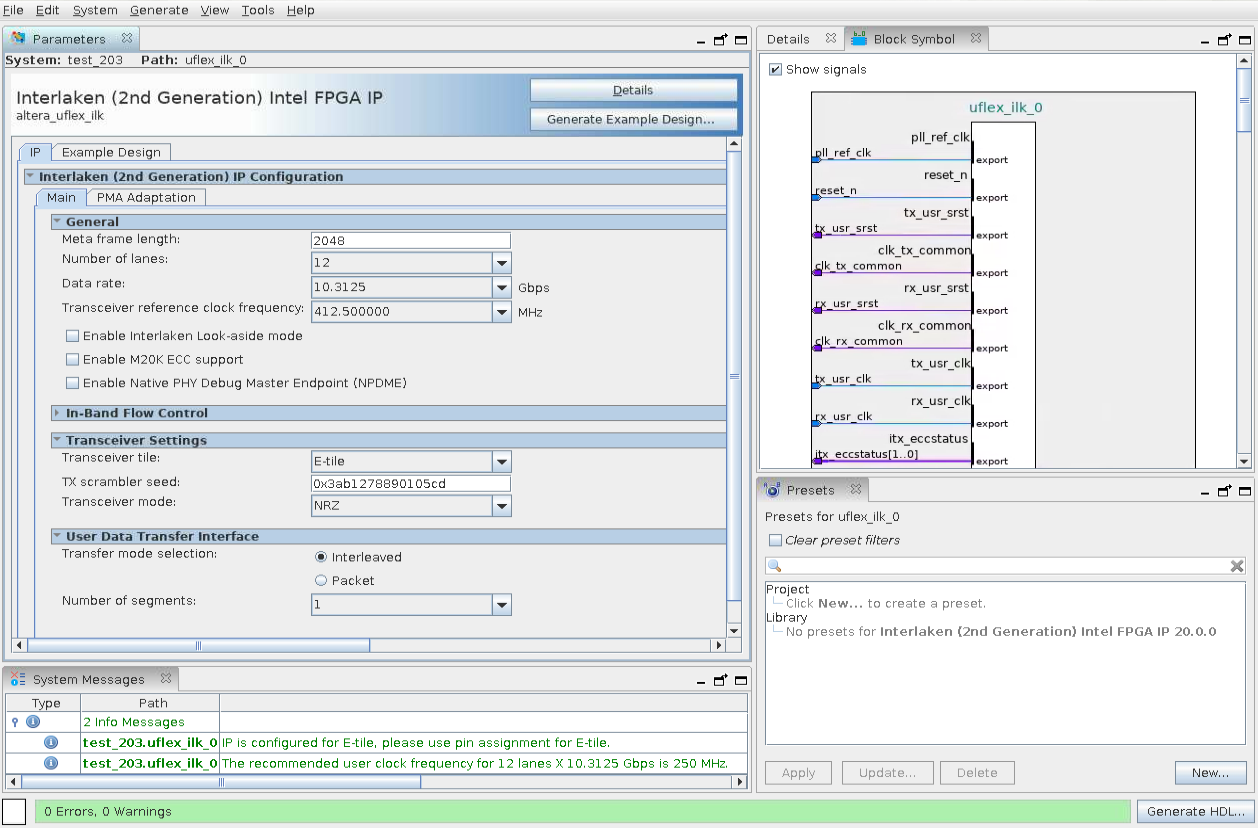Enable Interlaken Look-aside mode checkbox

(72, 336)
